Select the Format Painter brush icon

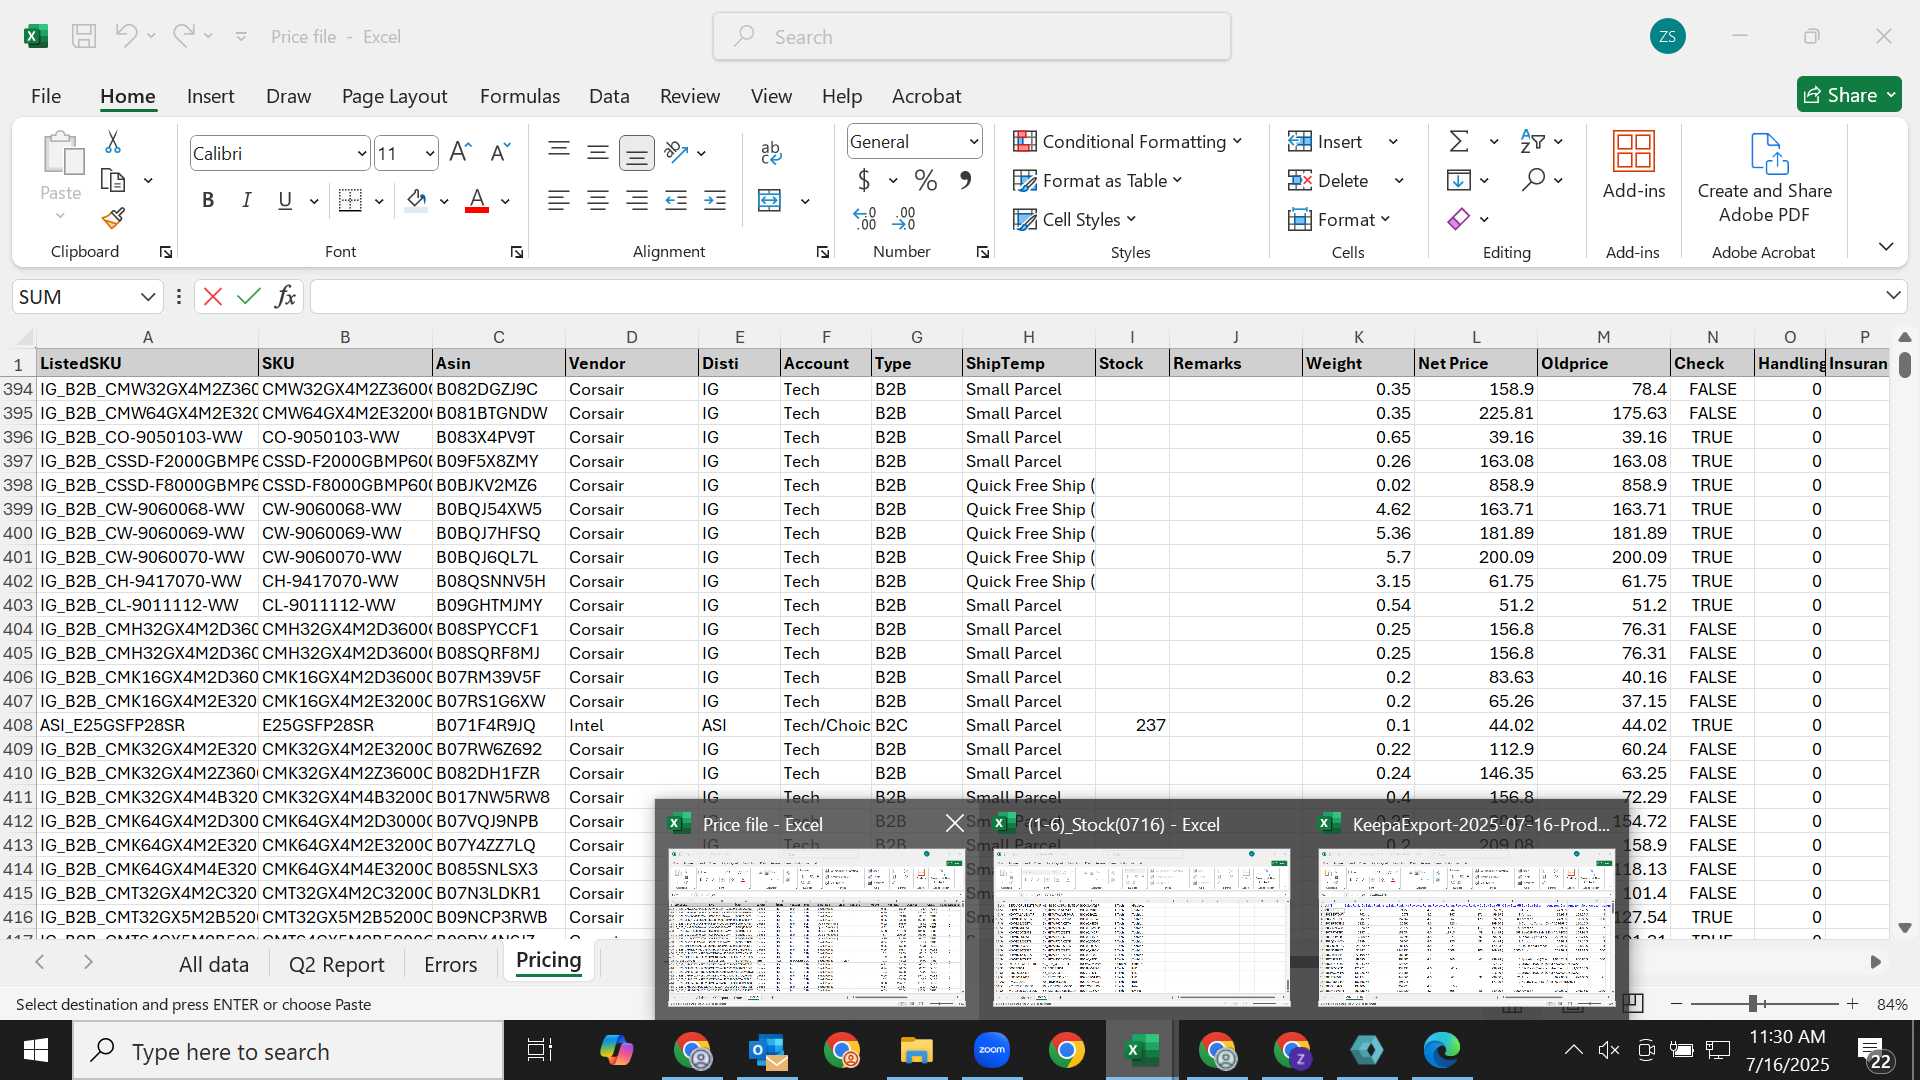click(x=113, y=218)
